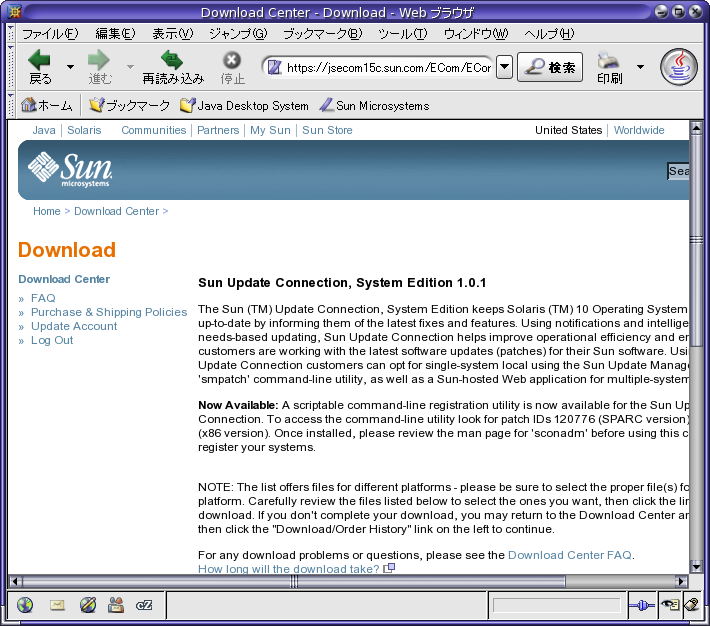The width and height of the screenshot is (710, 626).
Task: Follow the My Sun link
Action: (x=270, y=130)
